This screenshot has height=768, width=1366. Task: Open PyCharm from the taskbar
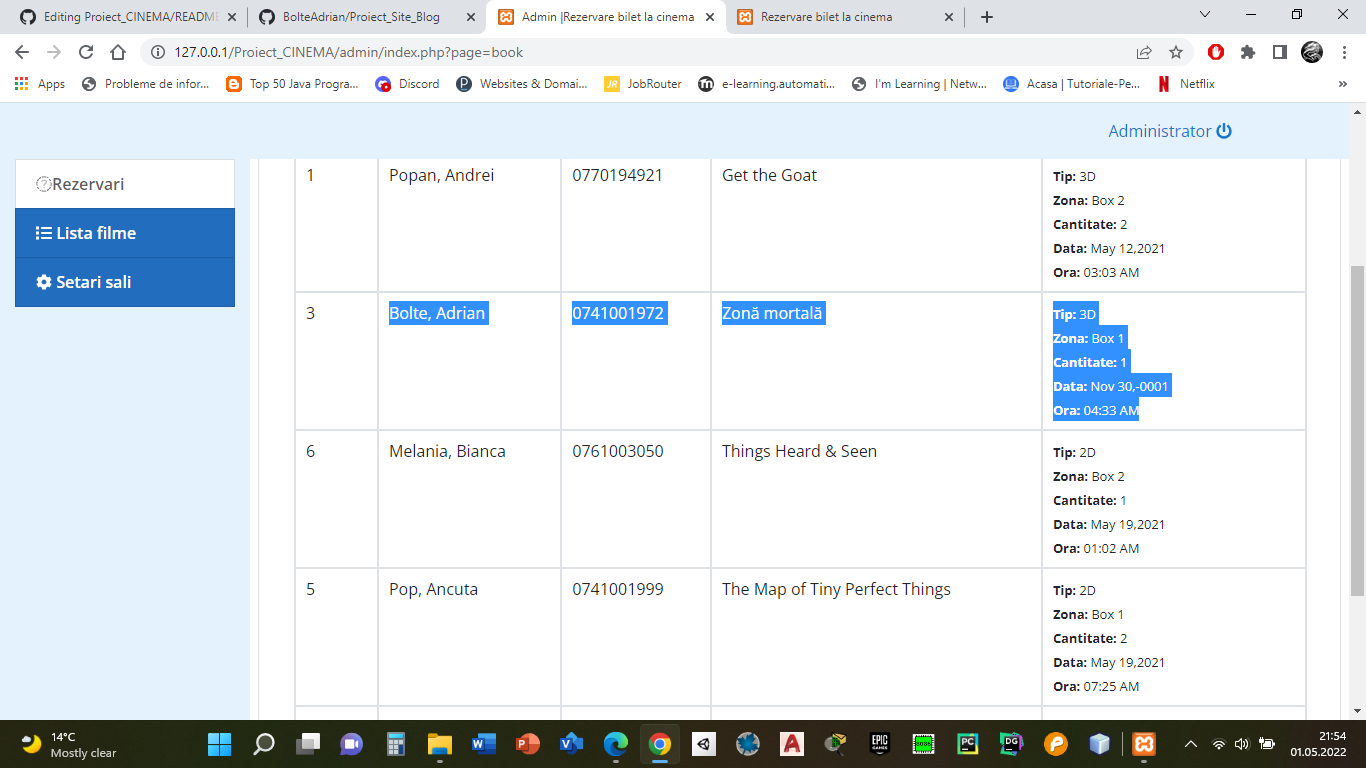967,744
